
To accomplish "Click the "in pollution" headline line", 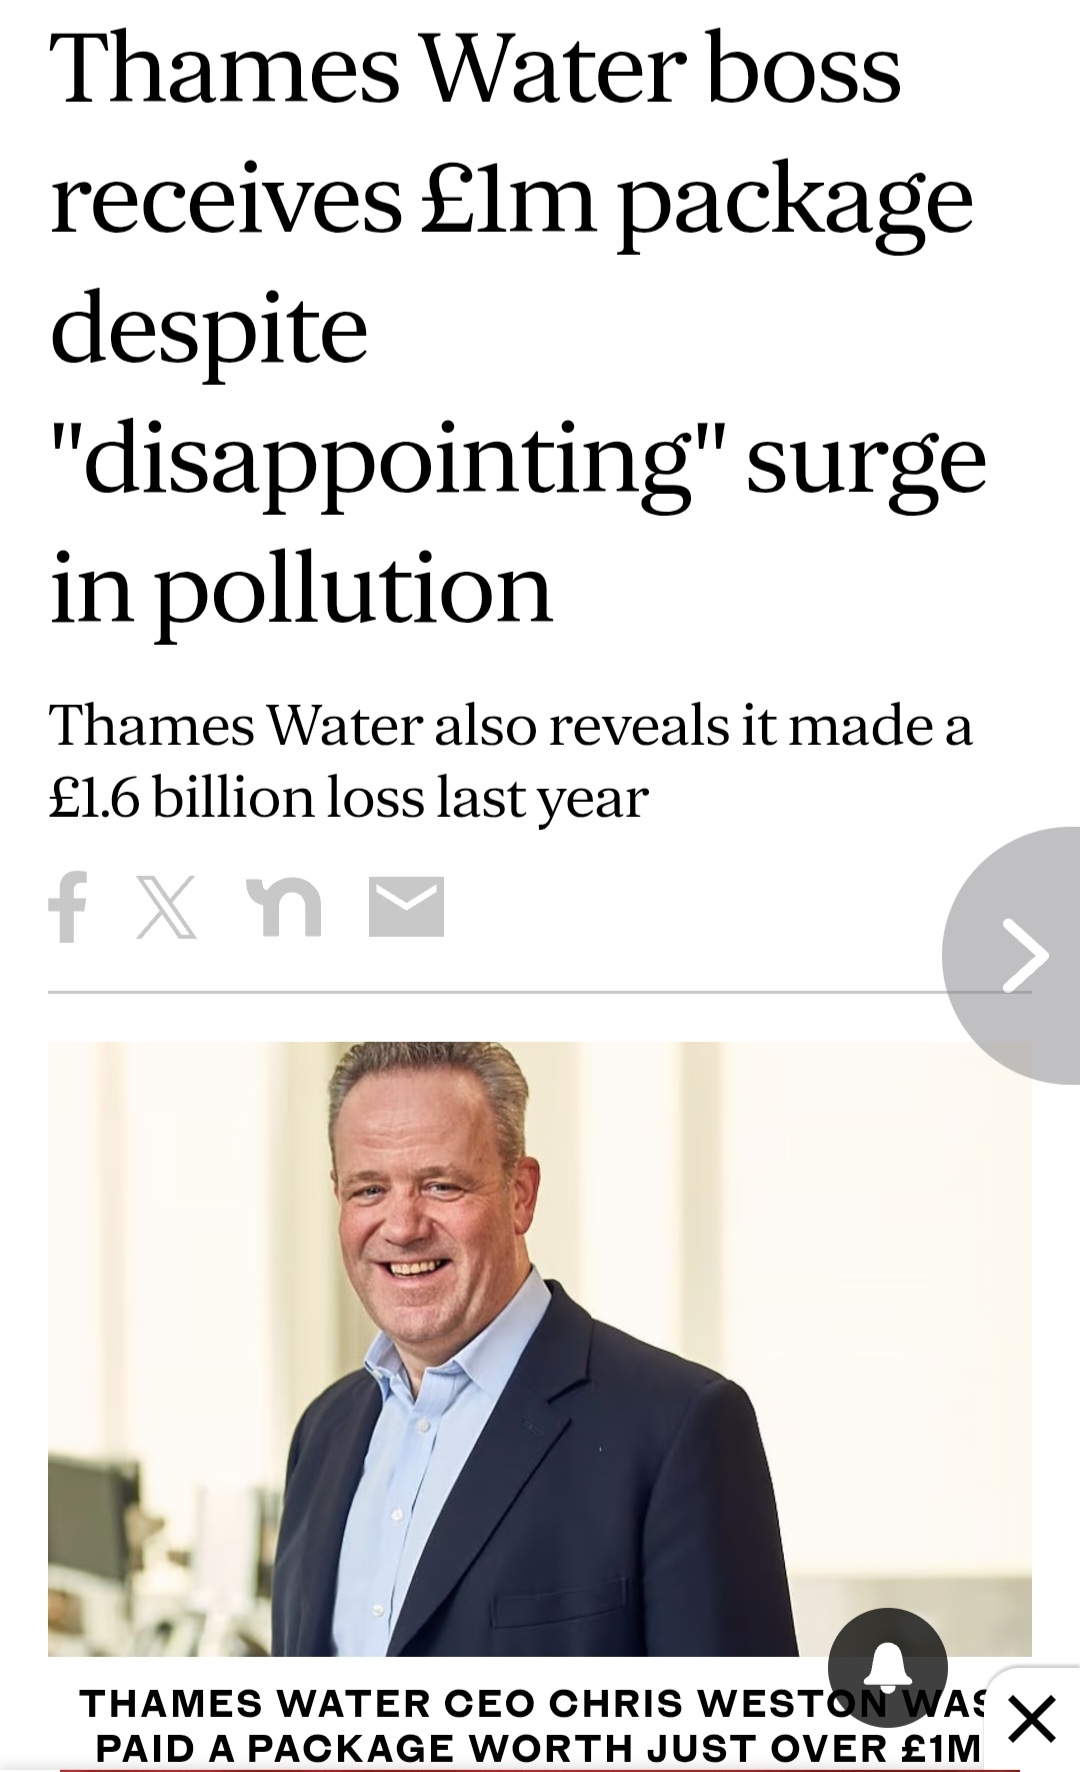I will (300, 588).
